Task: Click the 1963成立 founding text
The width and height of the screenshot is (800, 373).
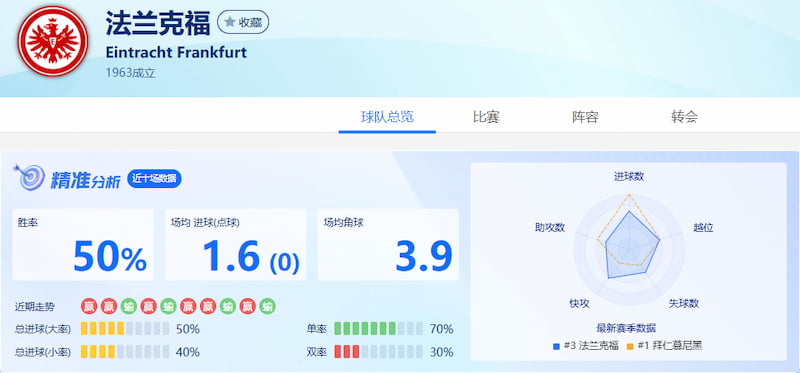Action: click(130, 73)
